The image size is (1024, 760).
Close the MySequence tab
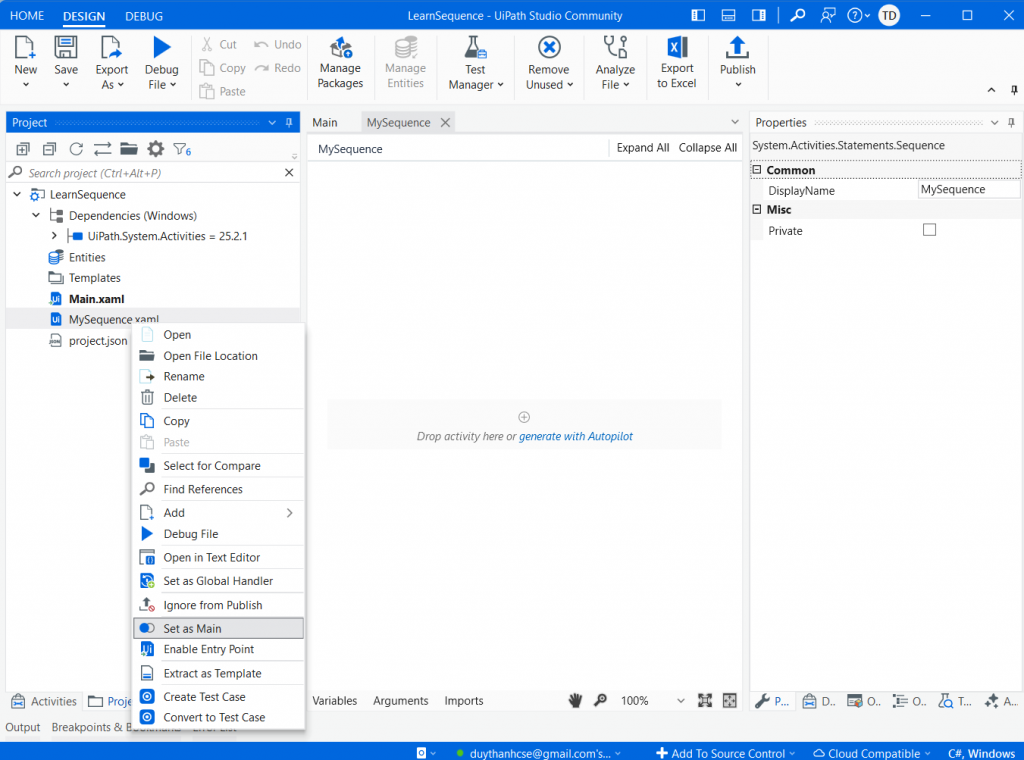pyautogui.click(x=445, y=123)
